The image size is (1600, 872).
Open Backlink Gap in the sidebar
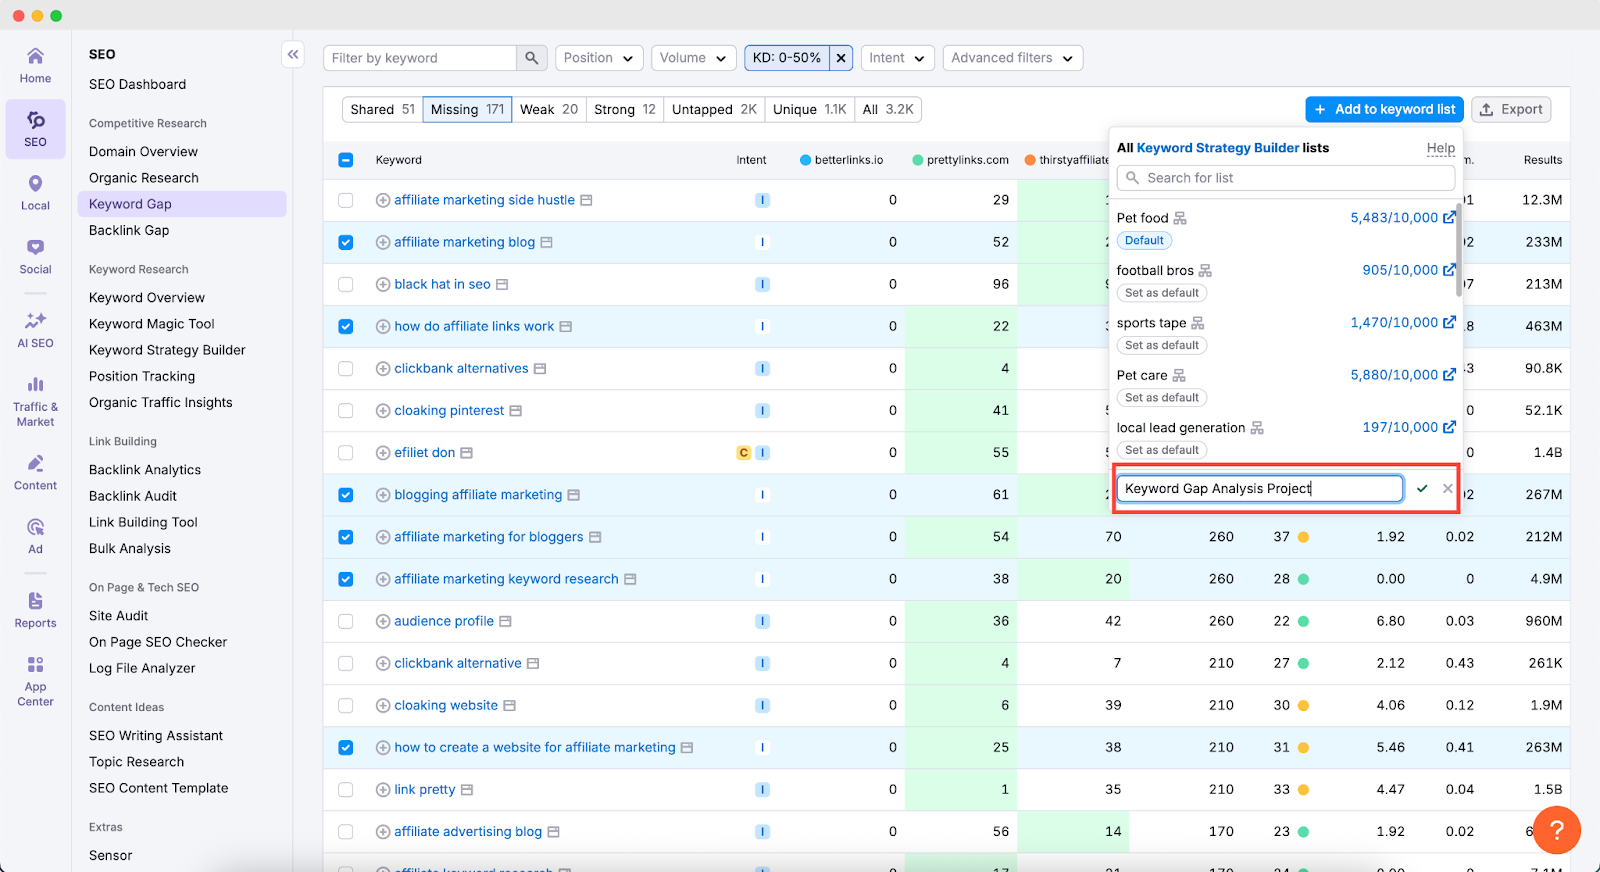coord(129,230)
